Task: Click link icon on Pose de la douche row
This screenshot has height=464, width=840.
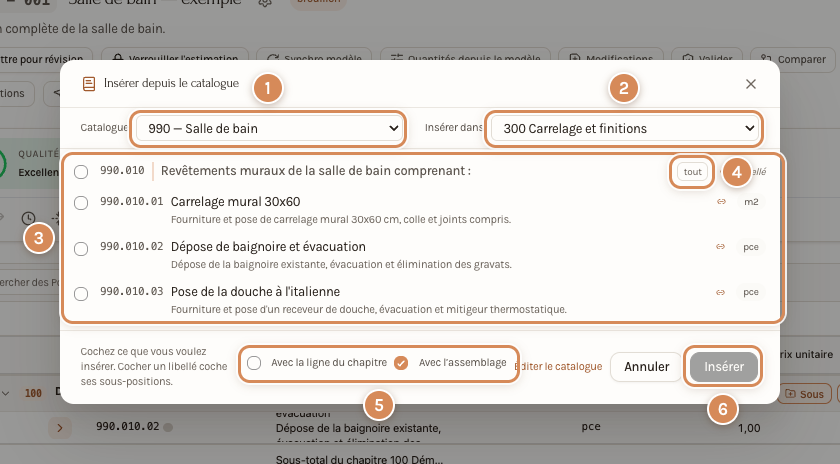Action: click(x=721, y=293)
